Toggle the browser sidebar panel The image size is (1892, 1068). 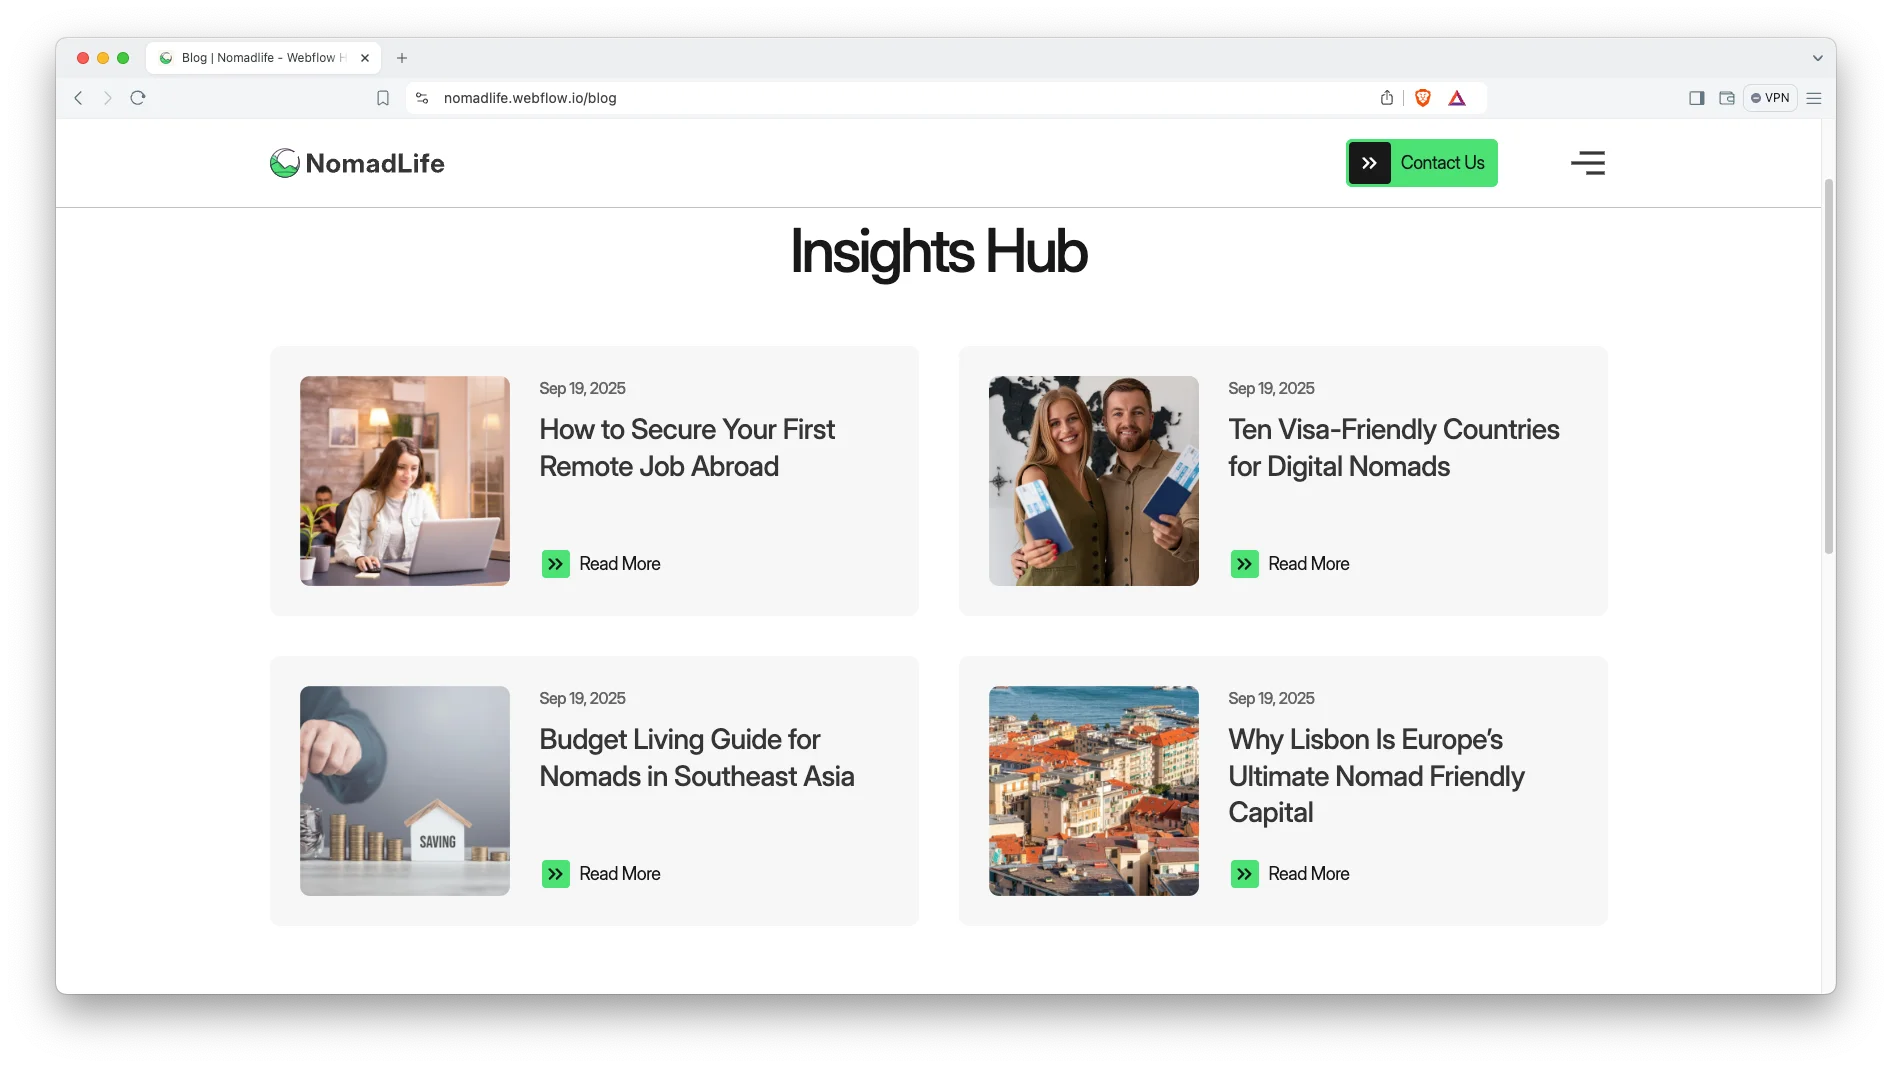[1697, 98]
